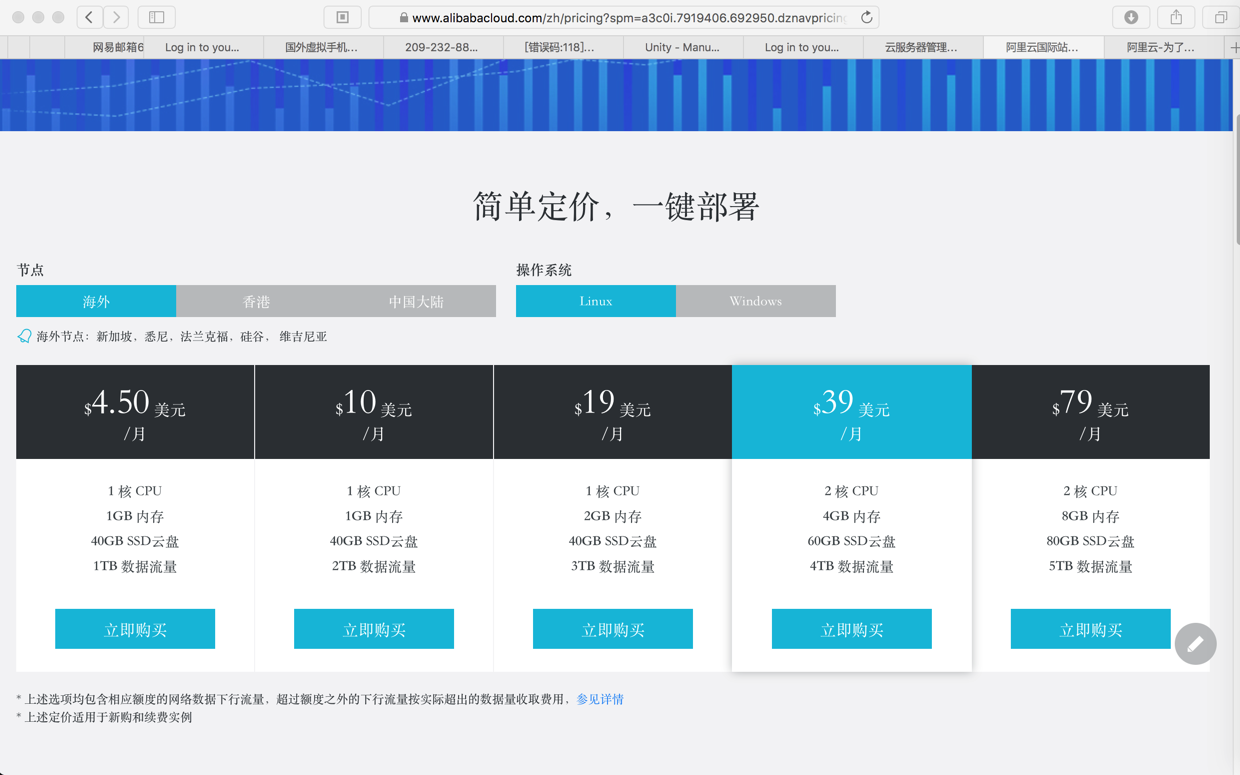
Task: Click the $10 美元/月 price header
Action: coord(374,412)
